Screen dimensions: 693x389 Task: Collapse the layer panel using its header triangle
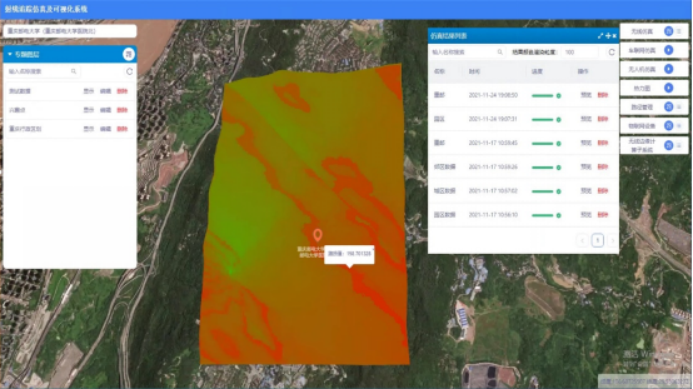tap(10, 54)
